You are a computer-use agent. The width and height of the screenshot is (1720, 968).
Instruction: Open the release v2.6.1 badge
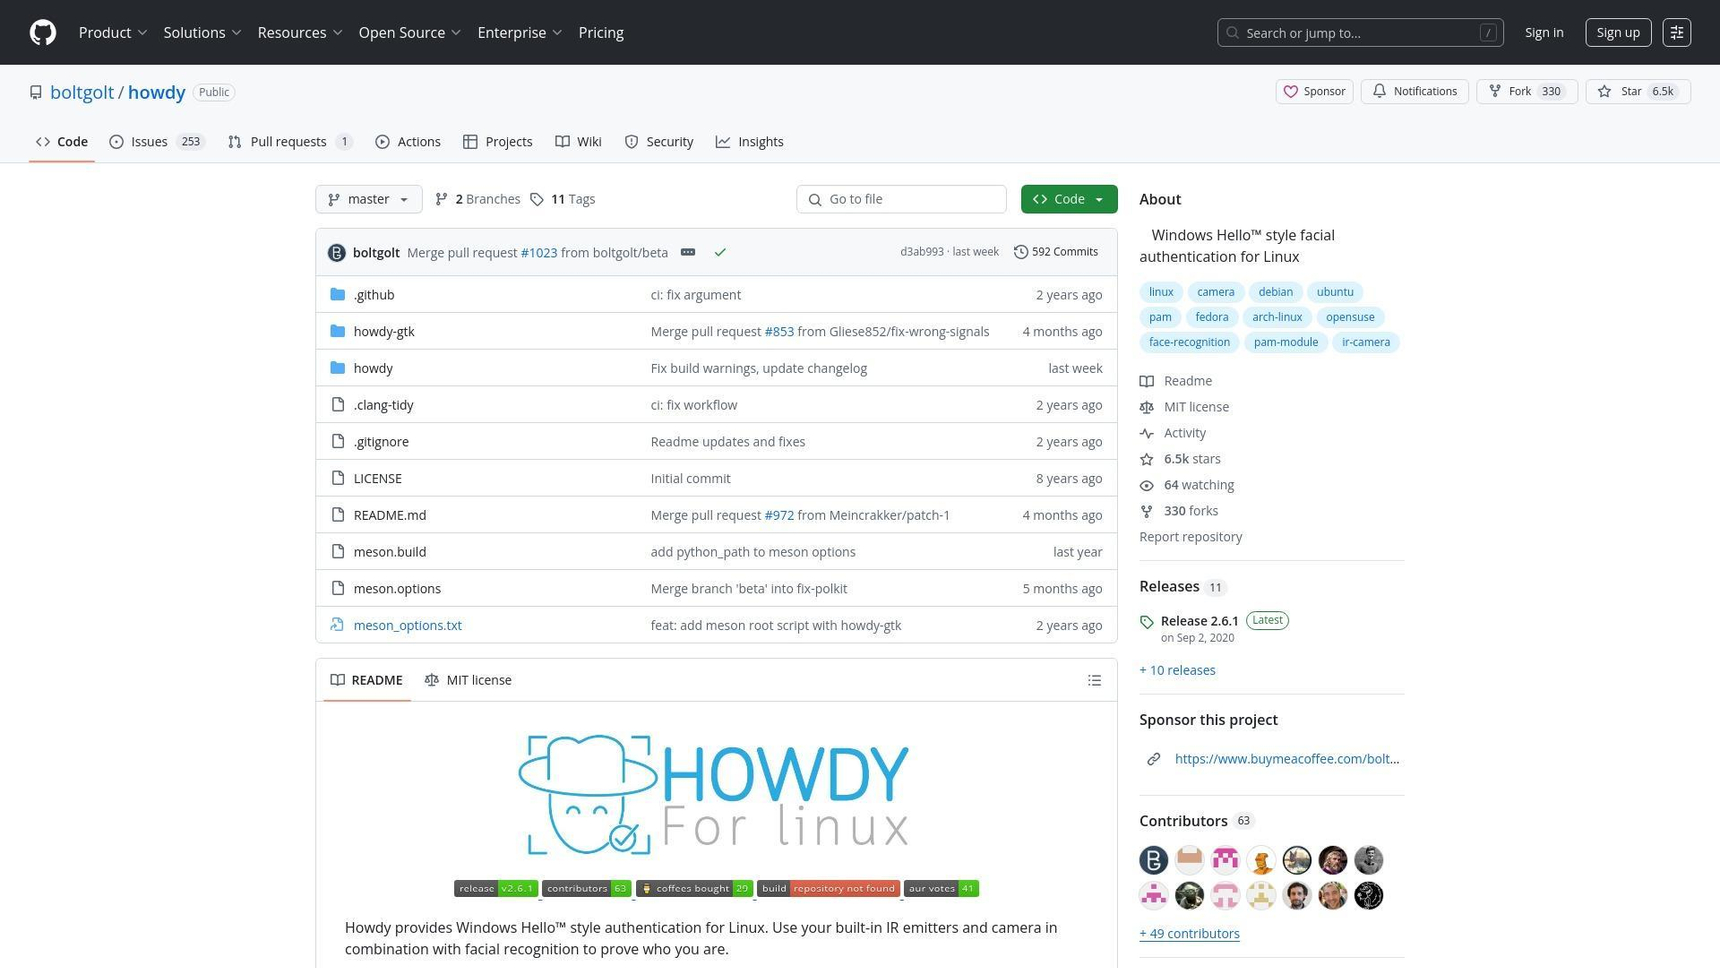496,888
